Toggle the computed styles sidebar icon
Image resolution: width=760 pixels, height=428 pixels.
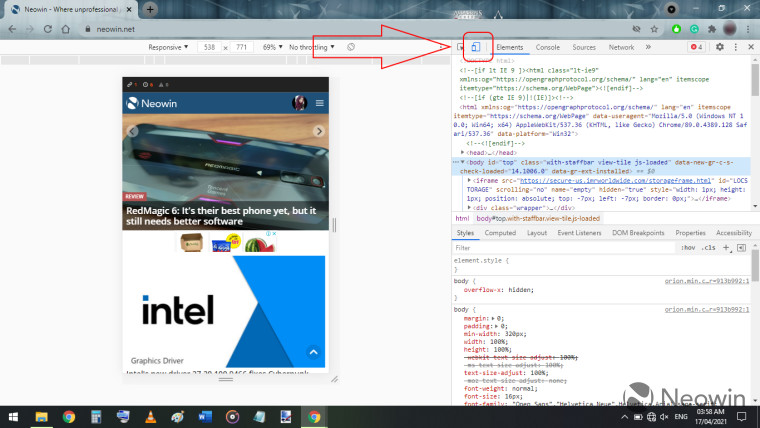[741, 248]
